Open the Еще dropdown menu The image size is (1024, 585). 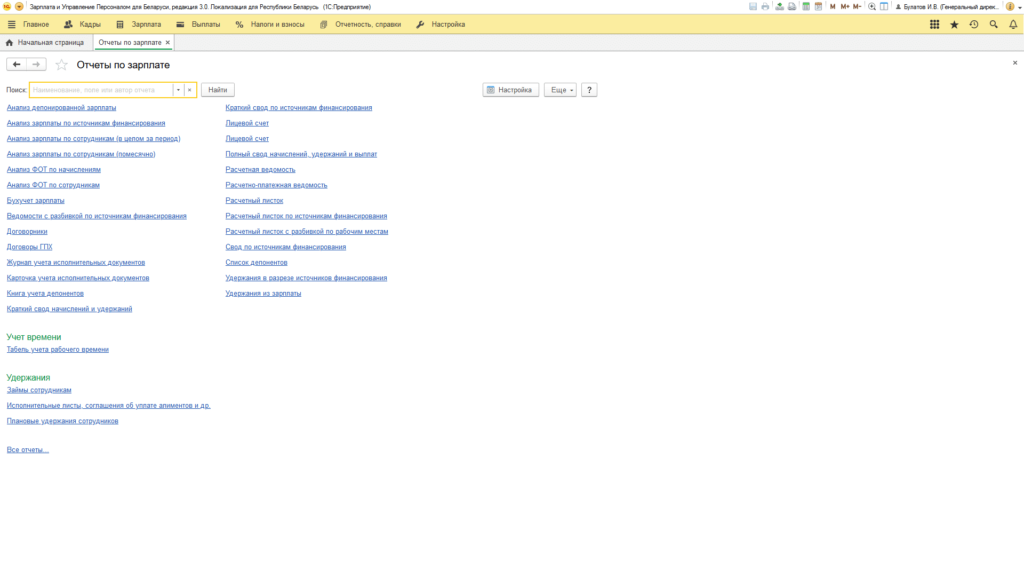click(x=560, y=90)
